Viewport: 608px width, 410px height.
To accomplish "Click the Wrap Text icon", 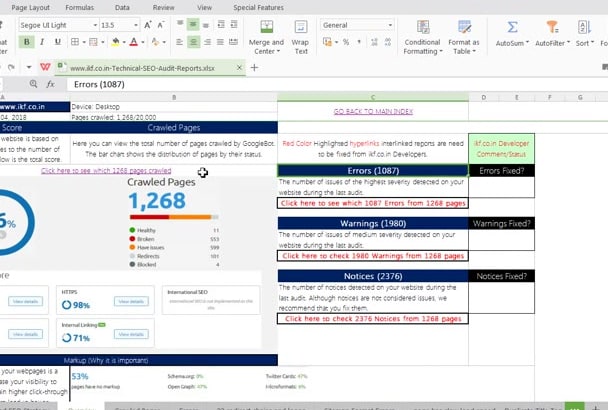I will [299, 28].
